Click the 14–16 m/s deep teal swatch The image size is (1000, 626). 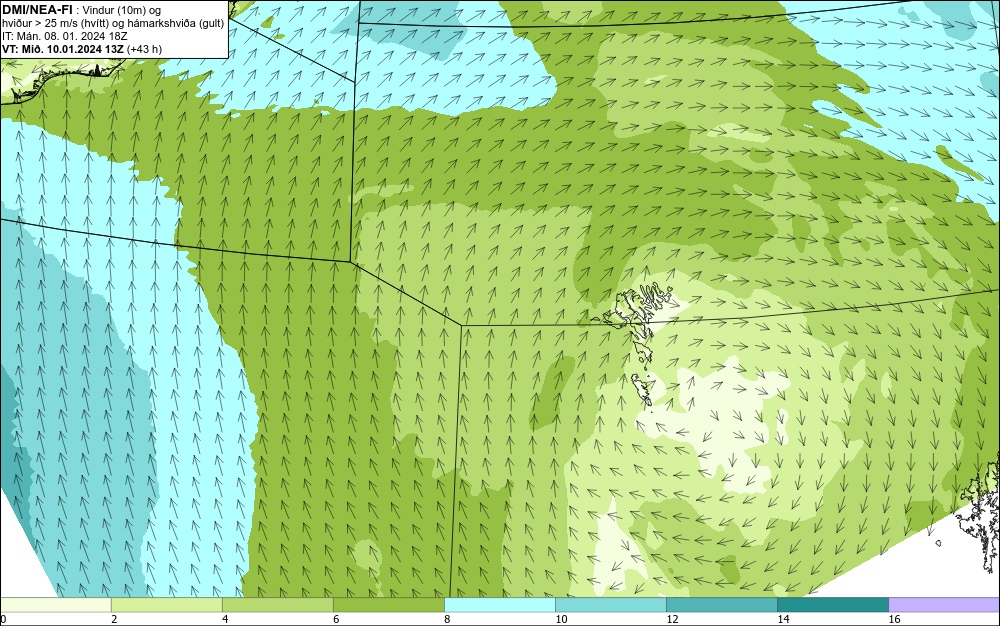(832, 605)
